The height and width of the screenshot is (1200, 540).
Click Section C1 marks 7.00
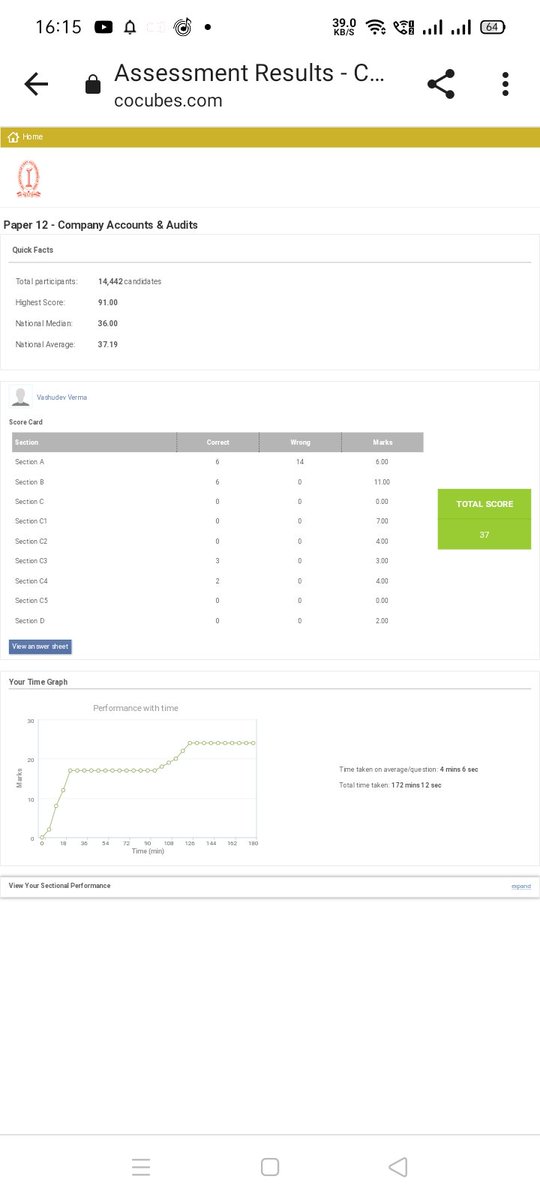(382, 521)
